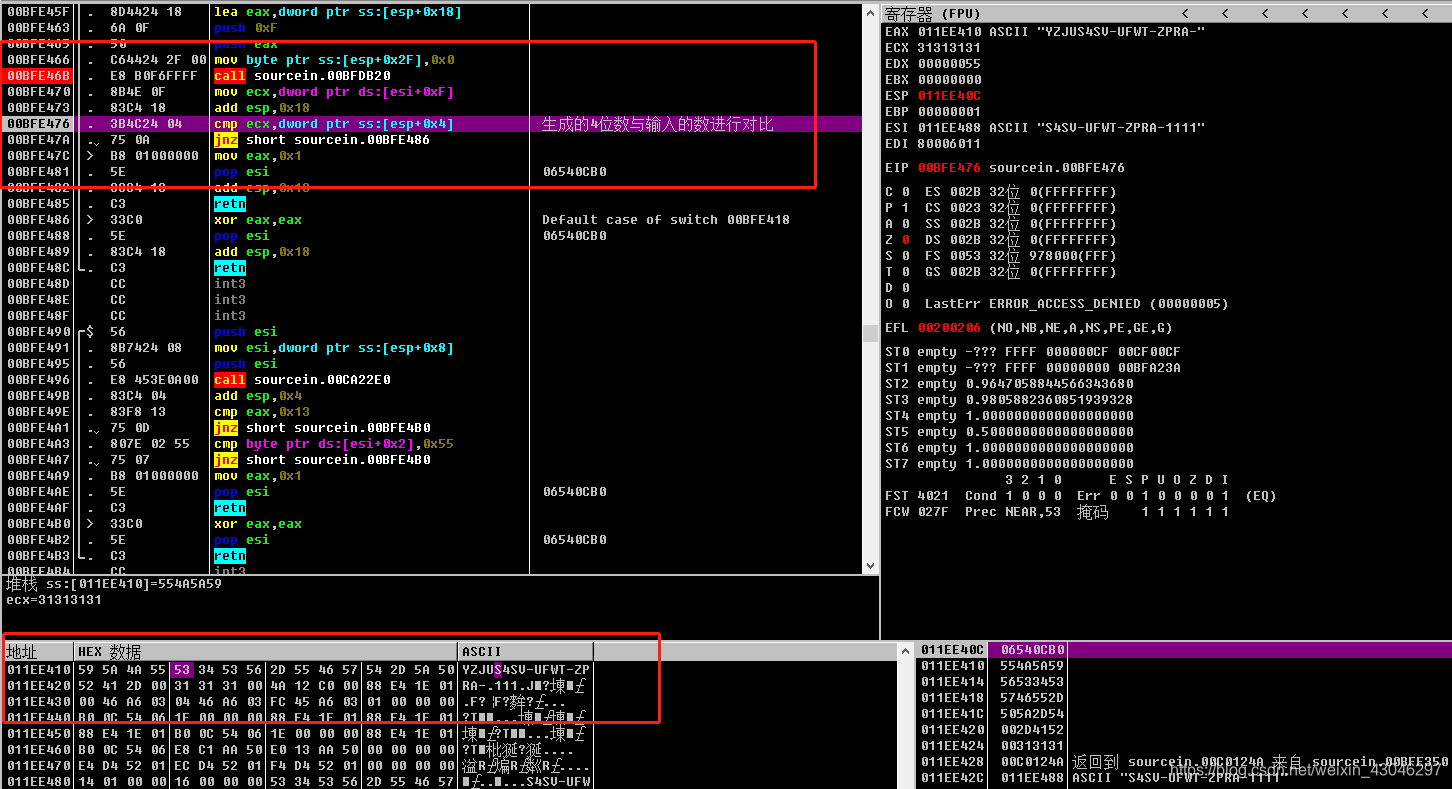This screenshot has height=789, width=1452.
Task: Click the HEX 数据 column header
Action: coord(266,651)
